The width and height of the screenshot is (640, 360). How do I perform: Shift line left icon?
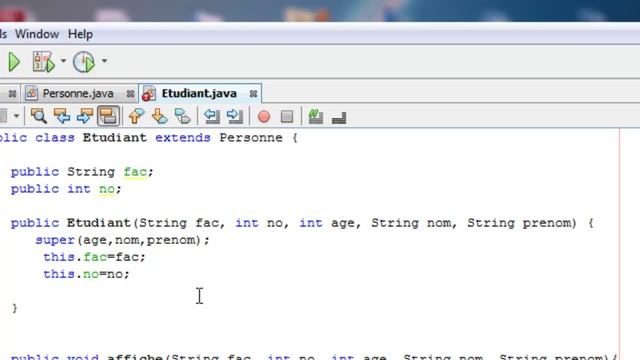click(212, 116)
